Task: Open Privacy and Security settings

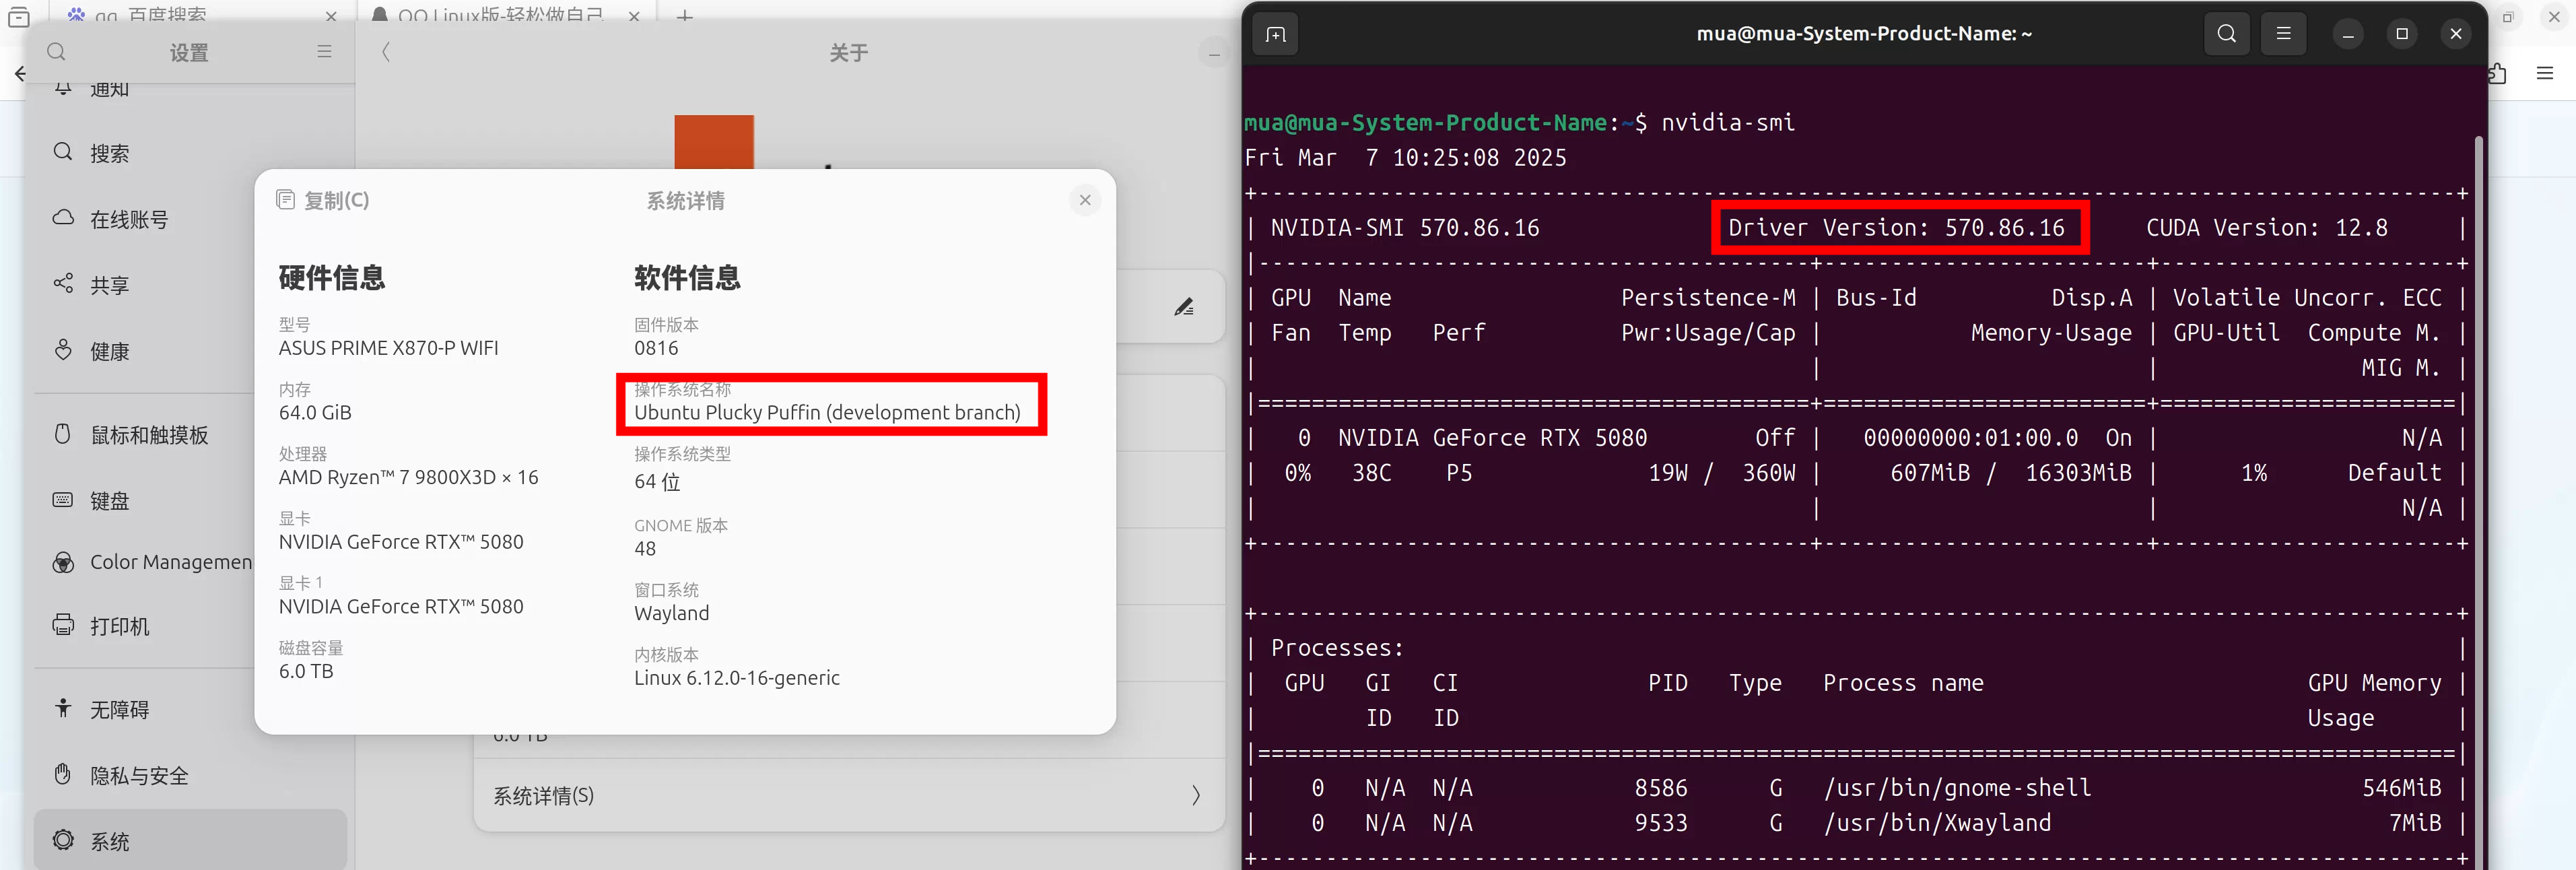Action: (x=139, y=776)
